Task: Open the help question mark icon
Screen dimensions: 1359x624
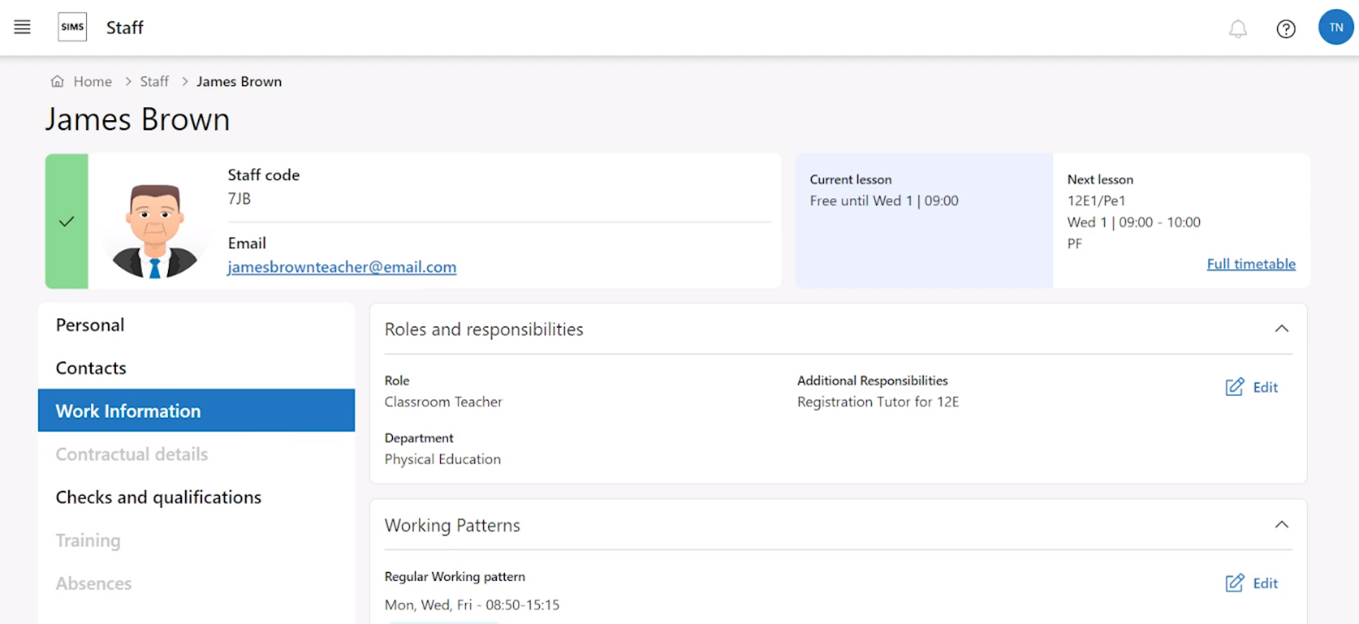Action: [x=1286, y=29]
